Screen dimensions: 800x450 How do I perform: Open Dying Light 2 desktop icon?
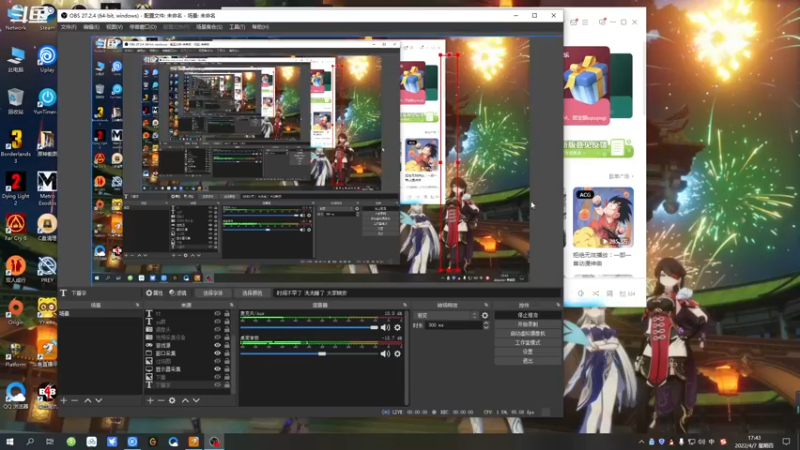[x=16, y=189]
